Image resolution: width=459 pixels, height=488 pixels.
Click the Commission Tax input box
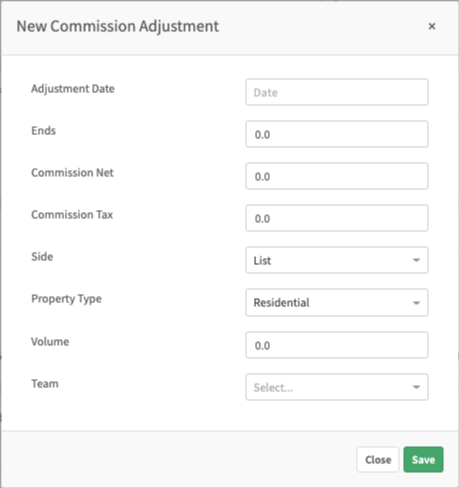(x=337, y=218)
